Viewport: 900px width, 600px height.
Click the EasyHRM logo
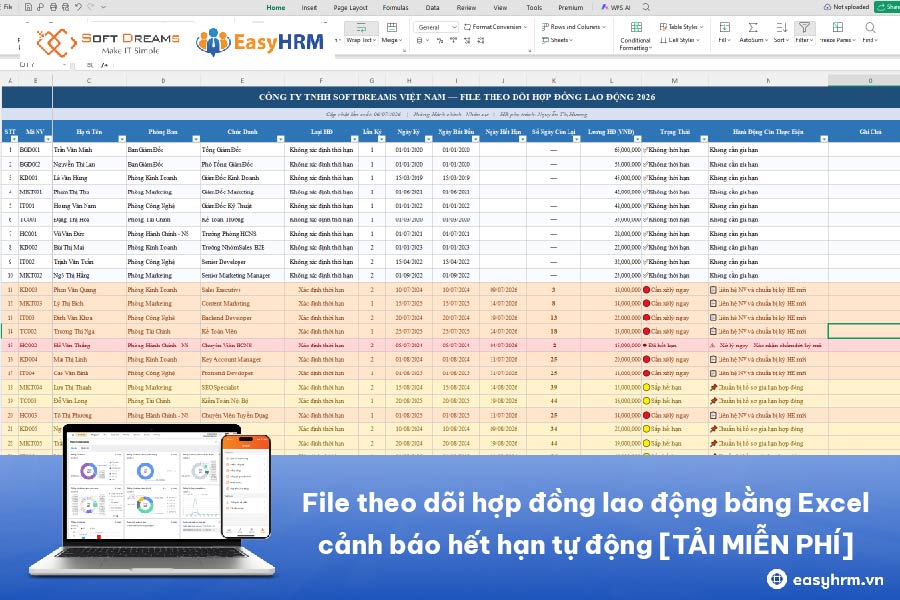click(260, 42)
